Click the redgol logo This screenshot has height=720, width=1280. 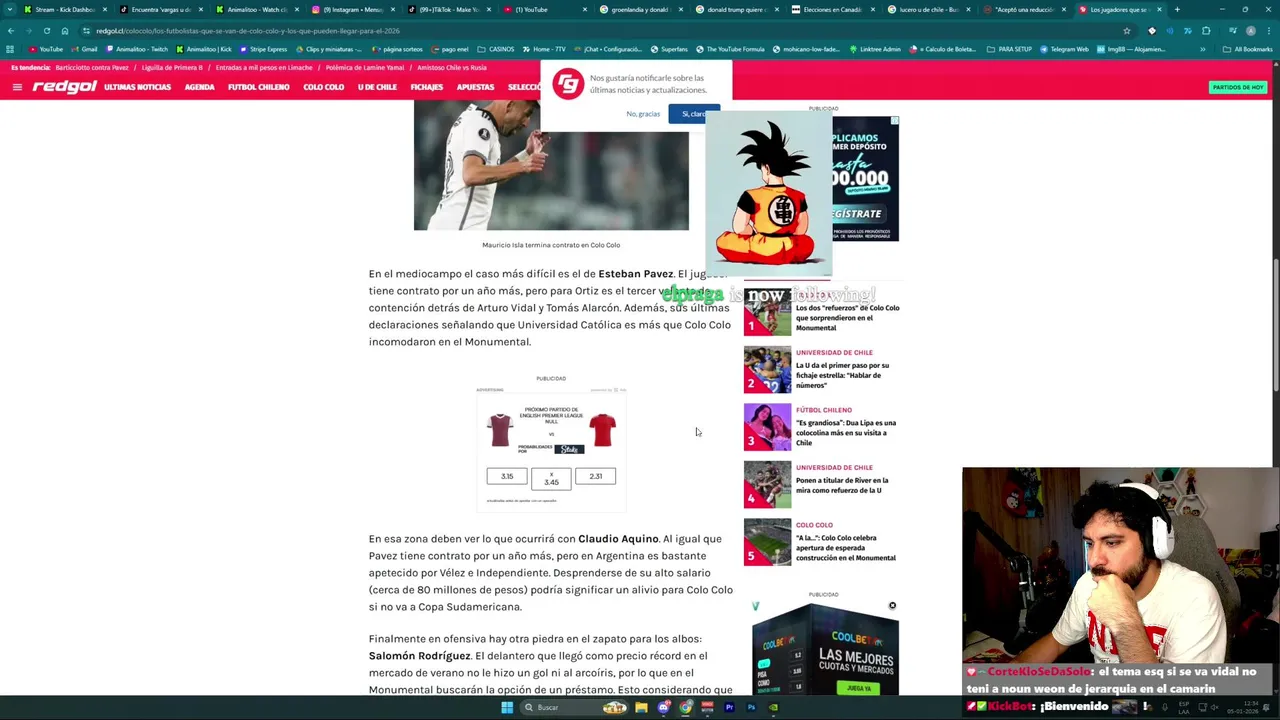[x=64, y=87]
